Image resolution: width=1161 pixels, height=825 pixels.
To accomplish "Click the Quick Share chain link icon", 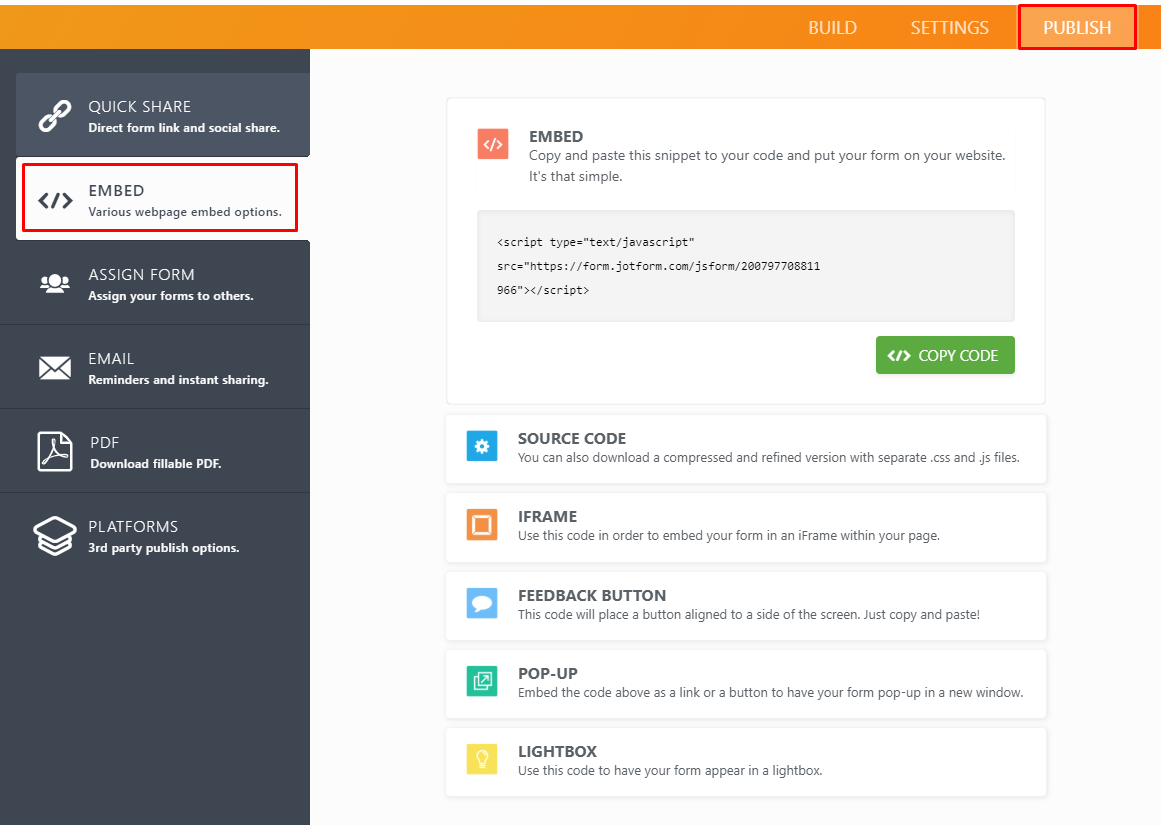I will pos(54,115).
